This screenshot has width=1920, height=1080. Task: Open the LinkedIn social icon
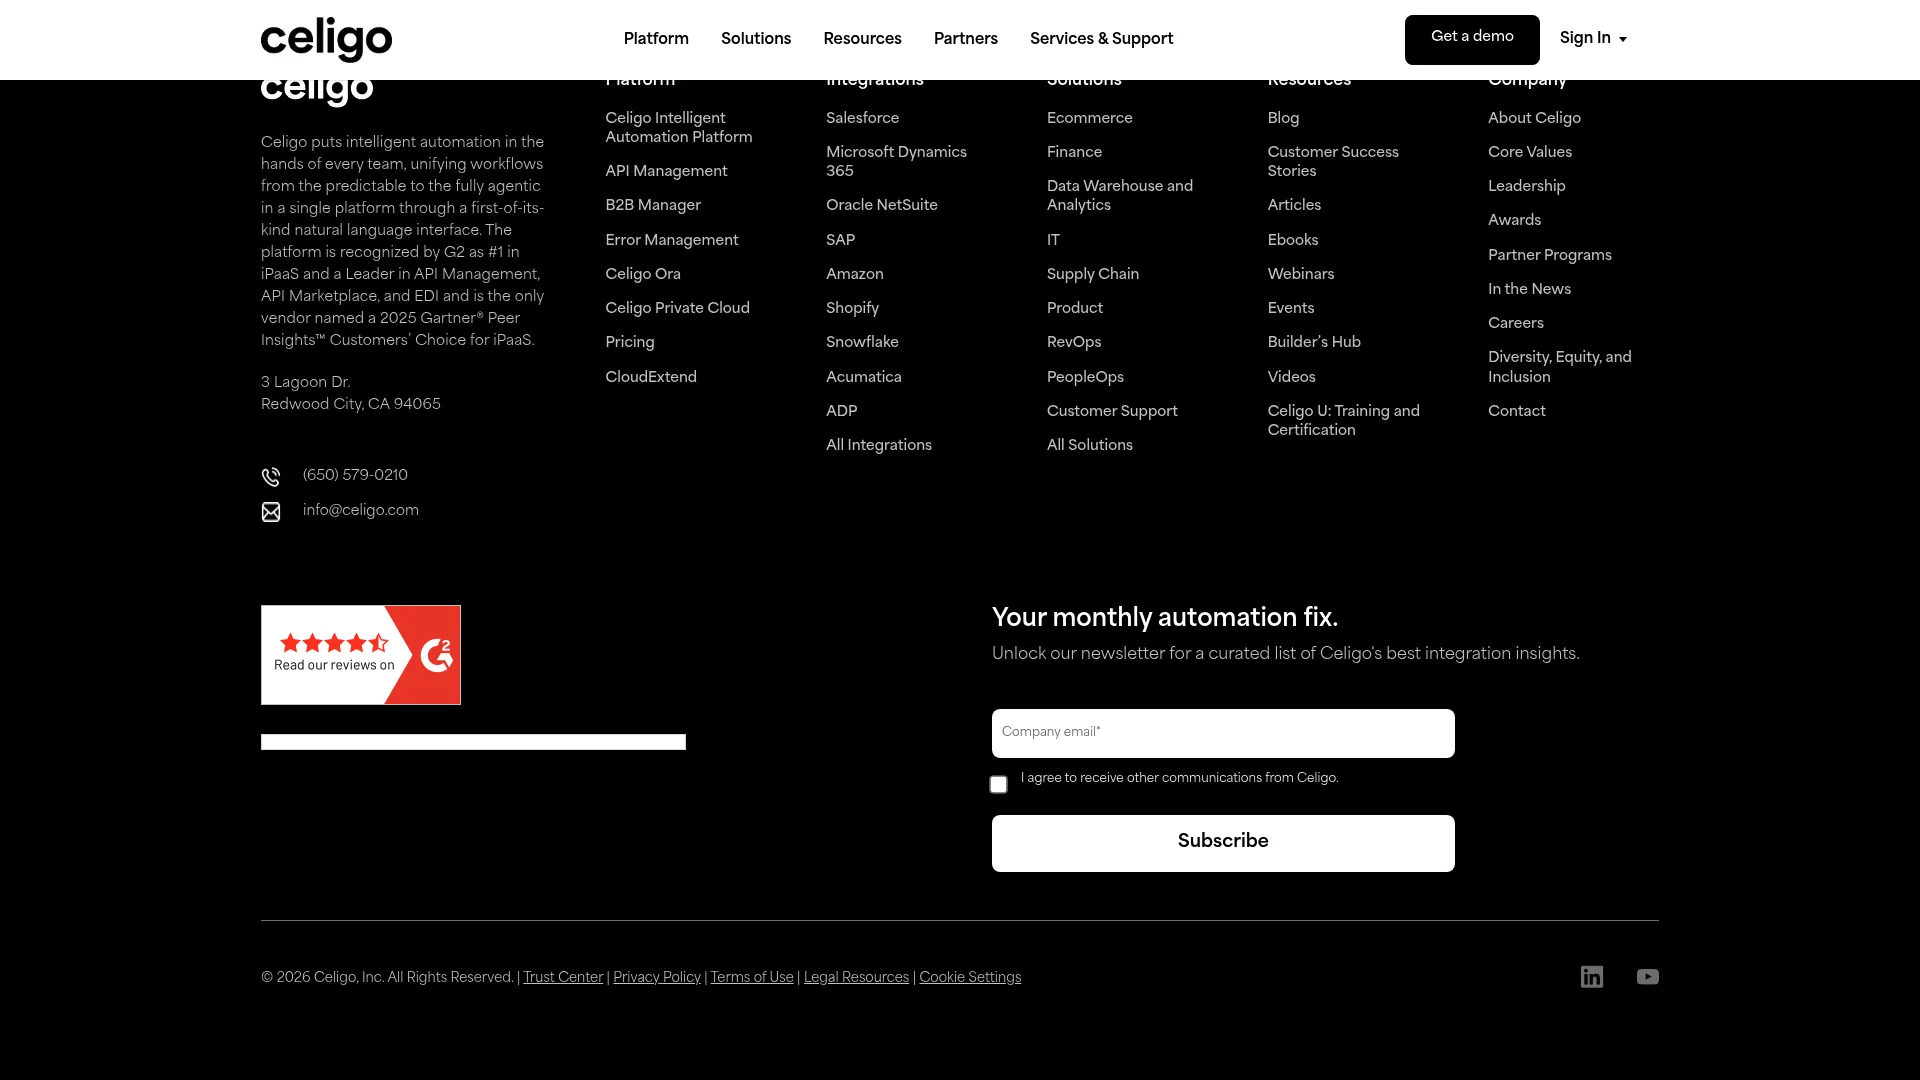point(1592,977)
